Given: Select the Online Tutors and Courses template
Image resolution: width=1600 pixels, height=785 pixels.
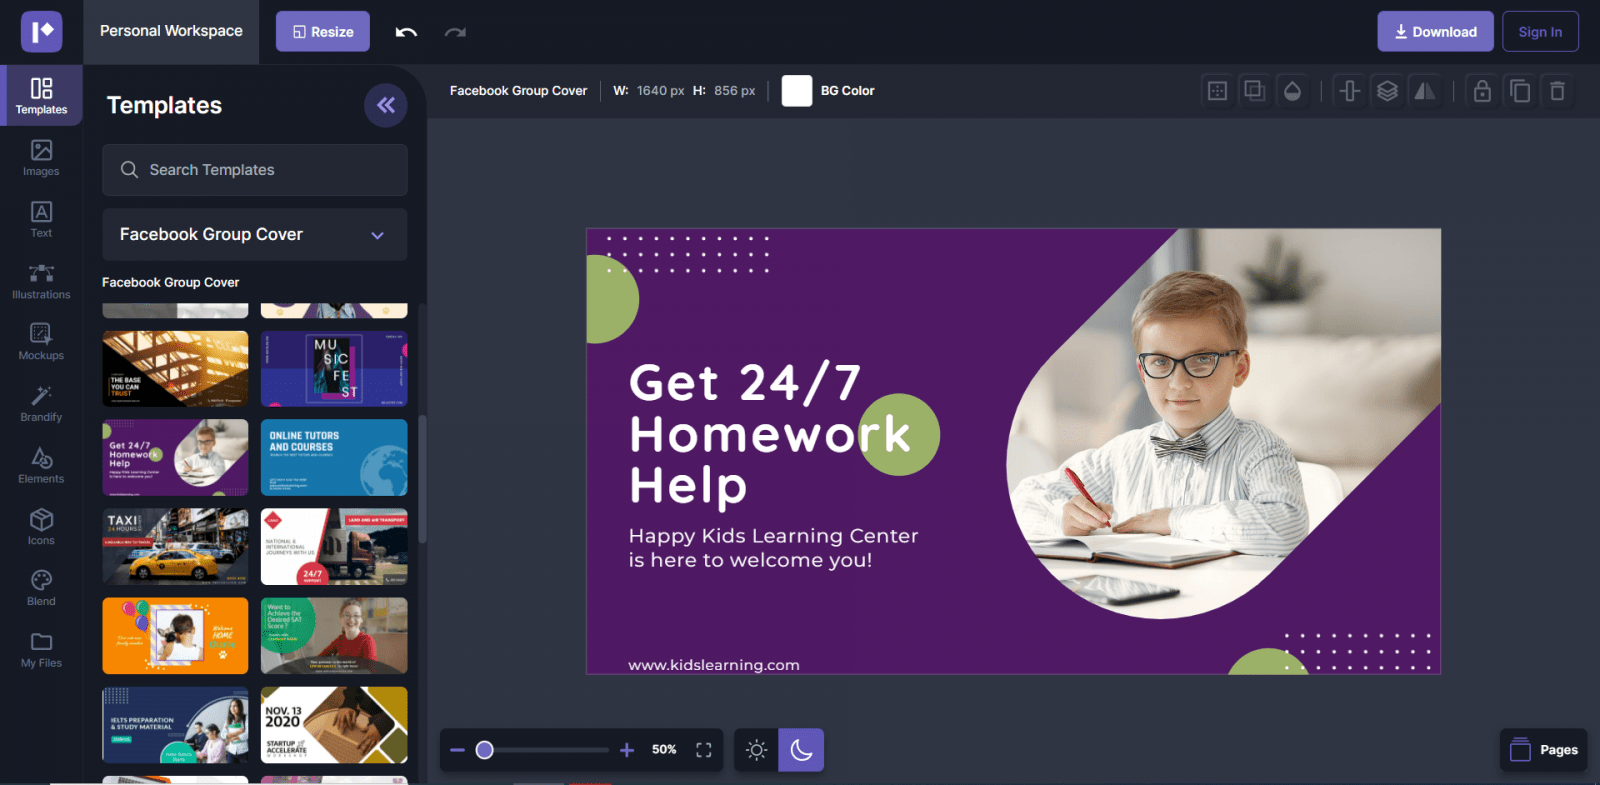Looking at the screenshot, I should [334, 457].
